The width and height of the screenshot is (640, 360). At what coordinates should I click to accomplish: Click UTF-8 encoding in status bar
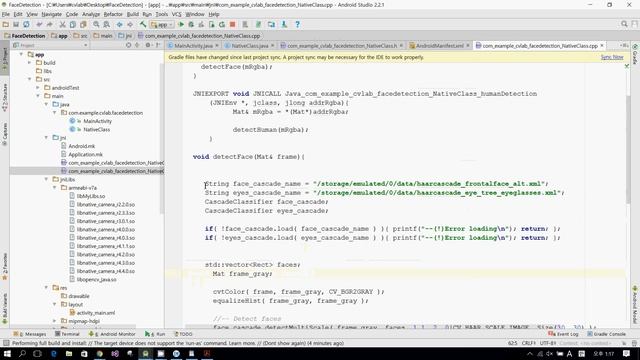coord(548,343)
